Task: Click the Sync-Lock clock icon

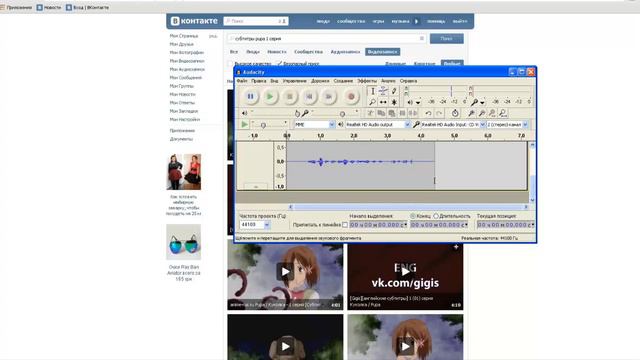Action: coord(455,113)
